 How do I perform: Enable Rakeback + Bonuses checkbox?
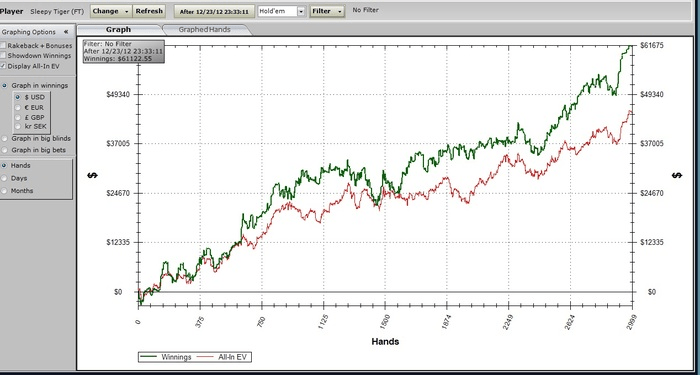[3, 46]
